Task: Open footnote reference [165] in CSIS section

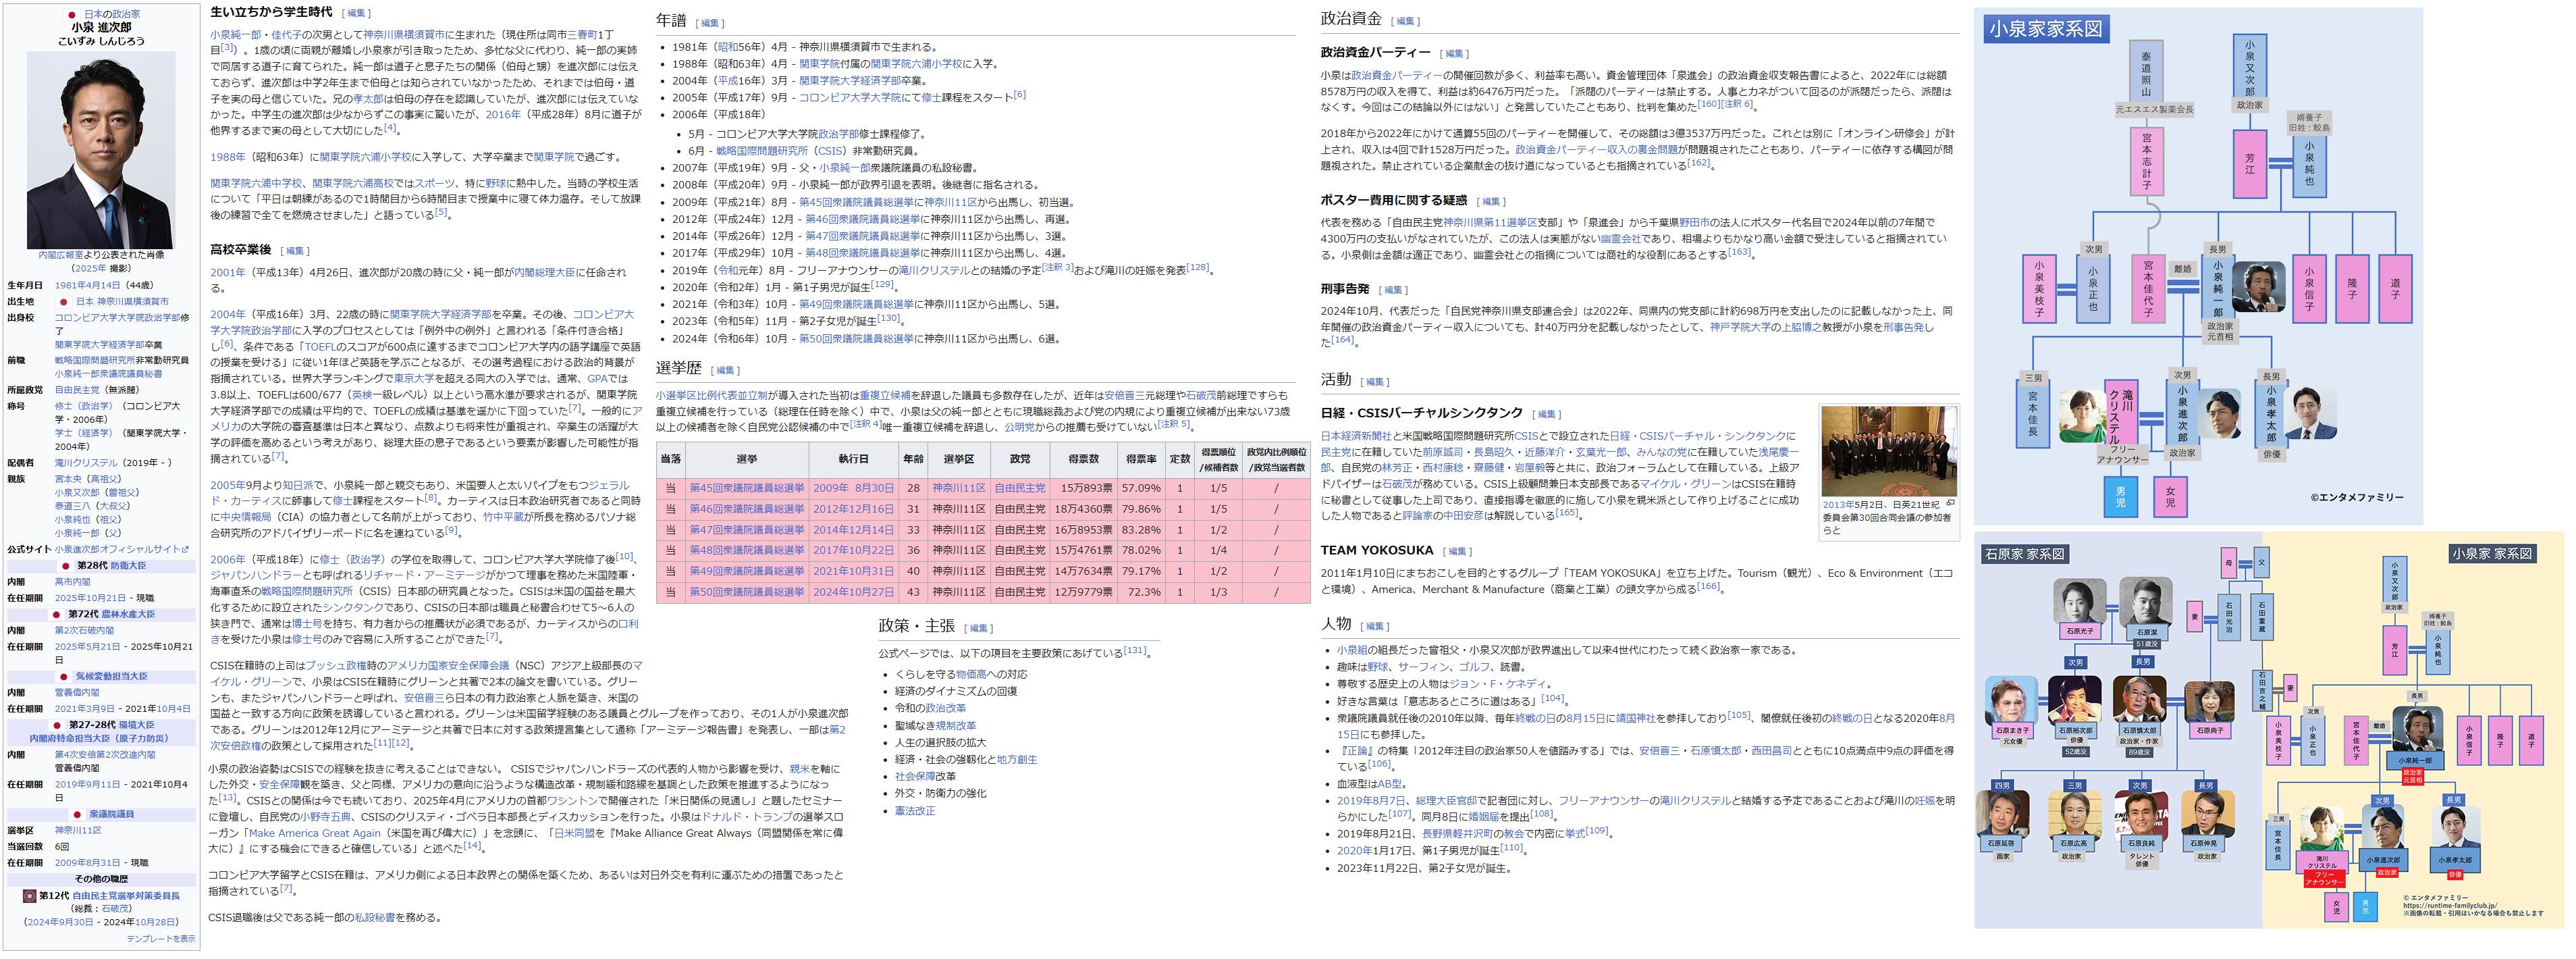Action: (1567, 513)
